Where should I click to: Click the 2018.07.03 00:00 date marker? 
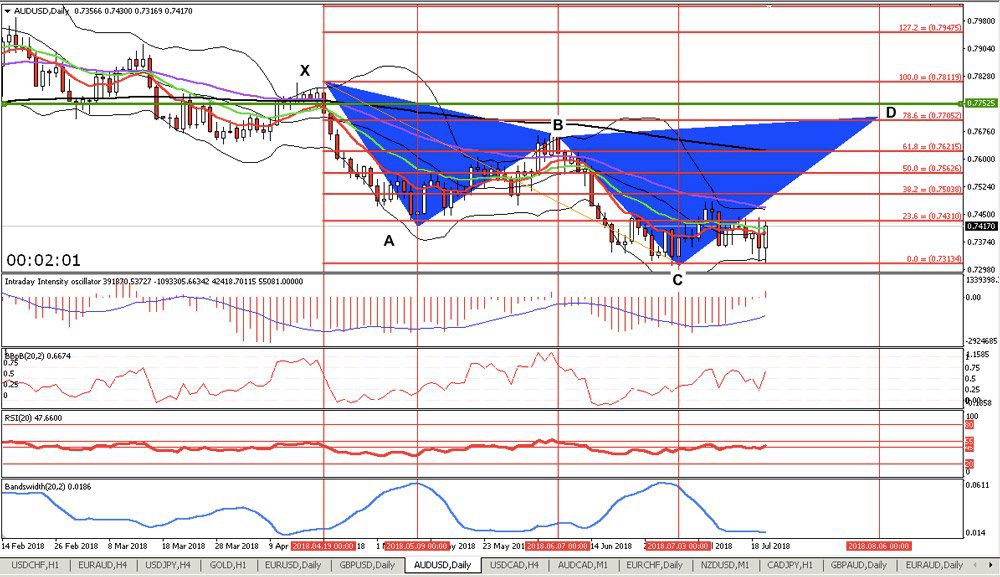coord(677,545)
